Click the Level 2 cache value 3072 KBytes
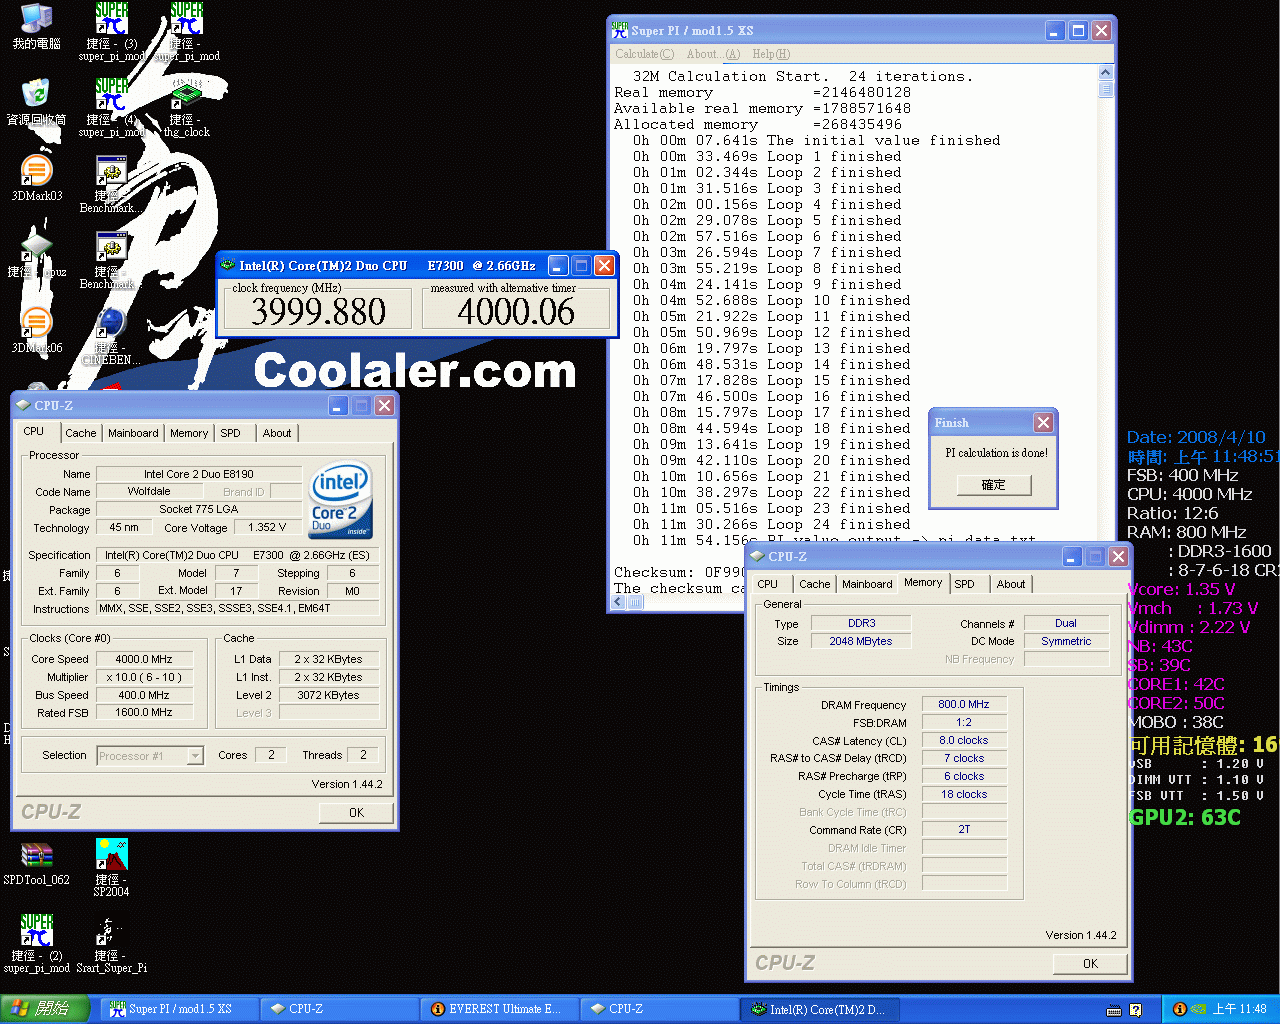 coord(328,695)
